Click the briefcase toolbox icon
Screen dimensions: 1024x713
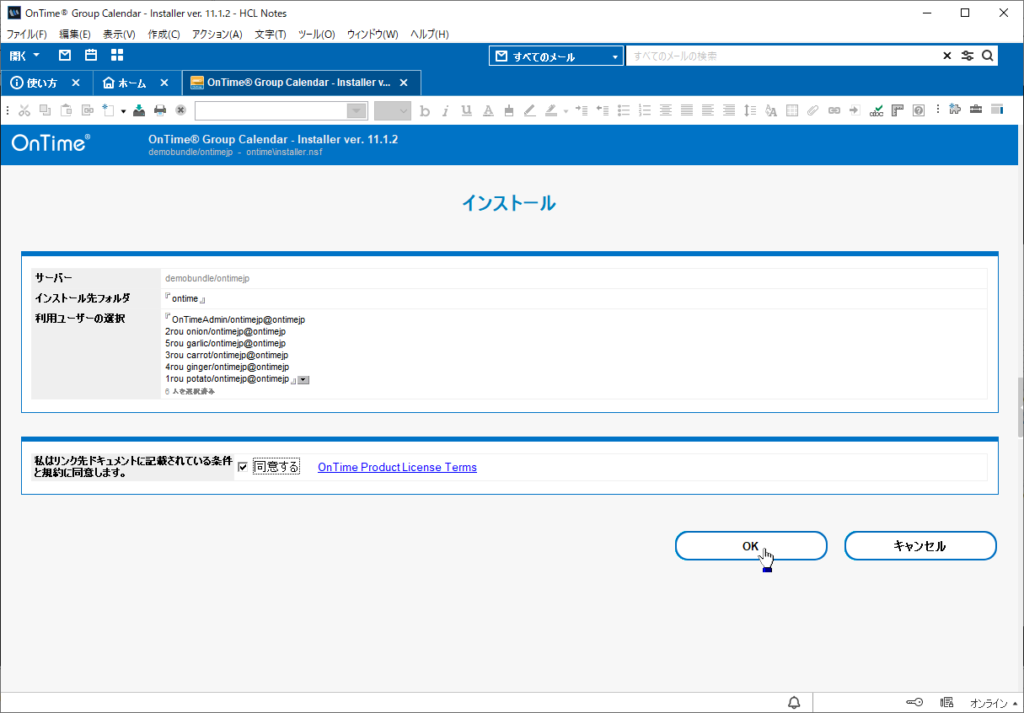(x=976, y=110)
